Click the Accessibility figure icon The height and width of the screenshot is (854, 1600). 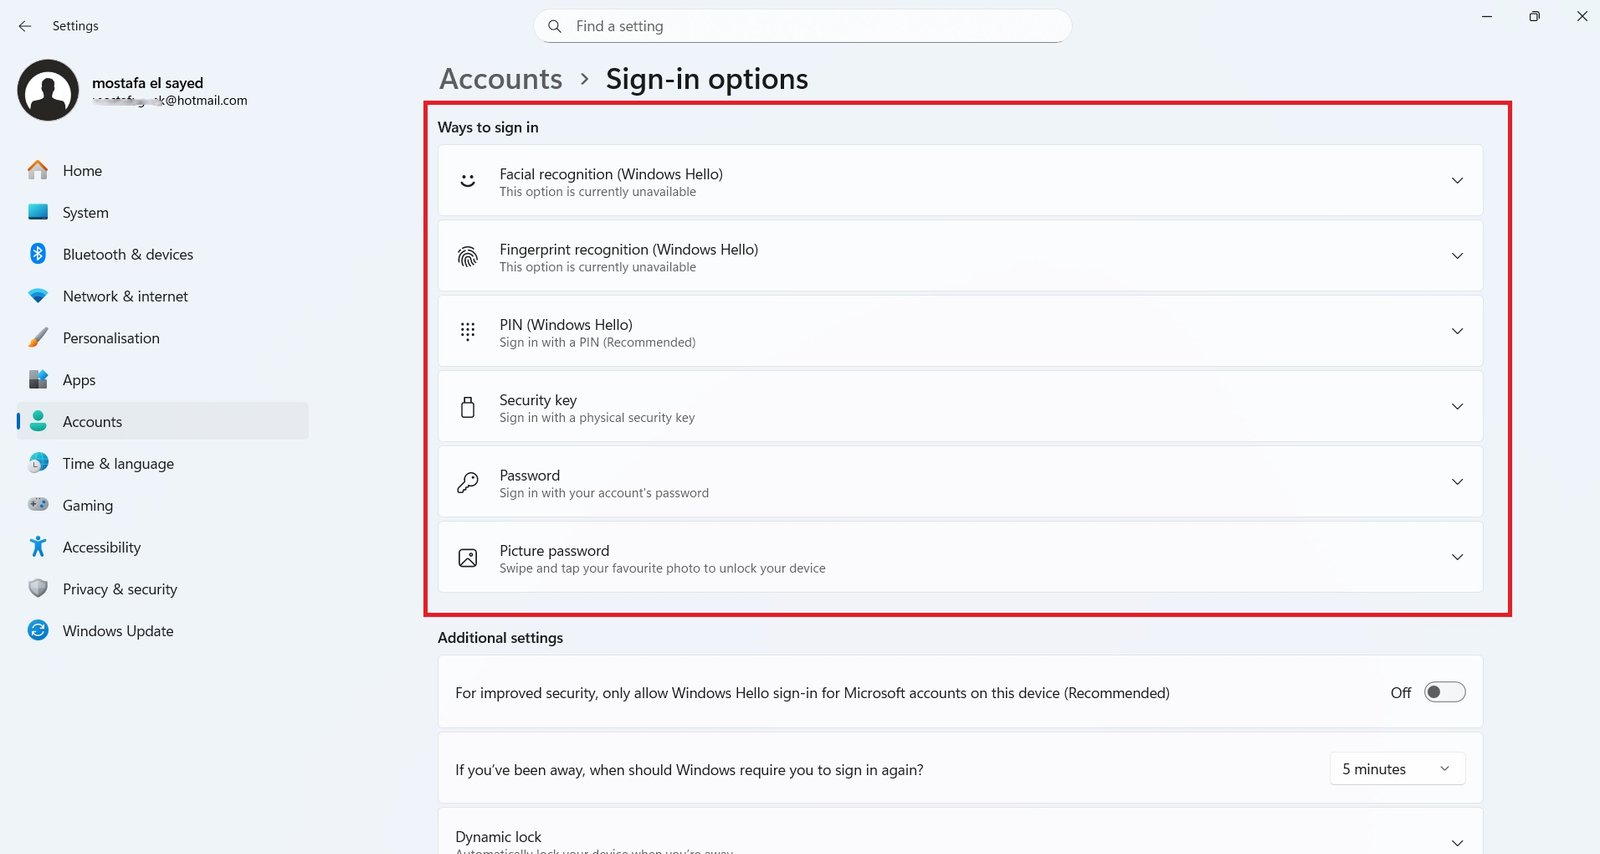(38, 547)
